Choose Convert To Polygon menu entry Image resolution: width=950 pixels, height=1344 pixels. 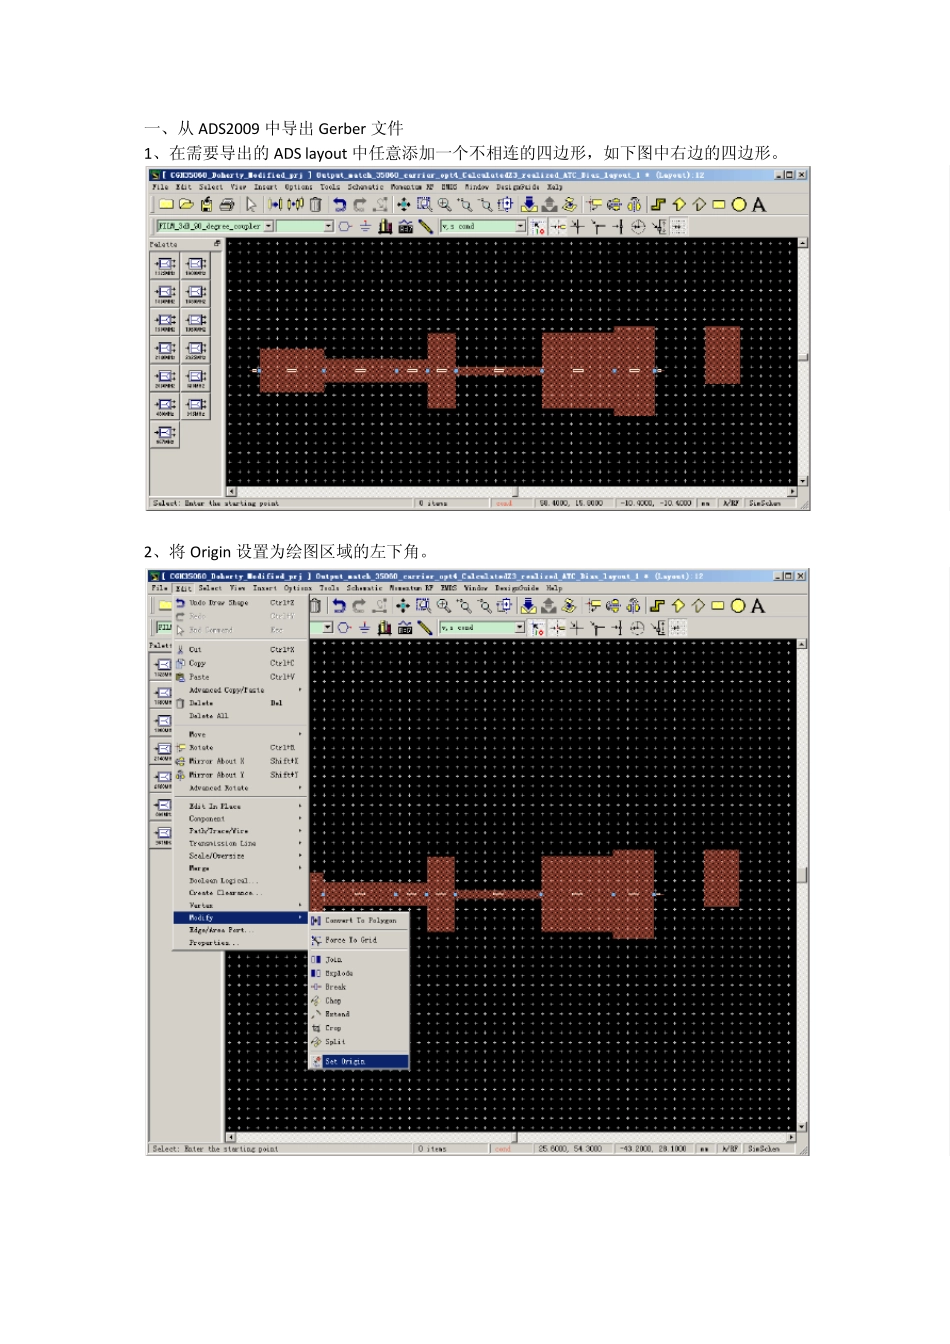[x=359, y=920]
